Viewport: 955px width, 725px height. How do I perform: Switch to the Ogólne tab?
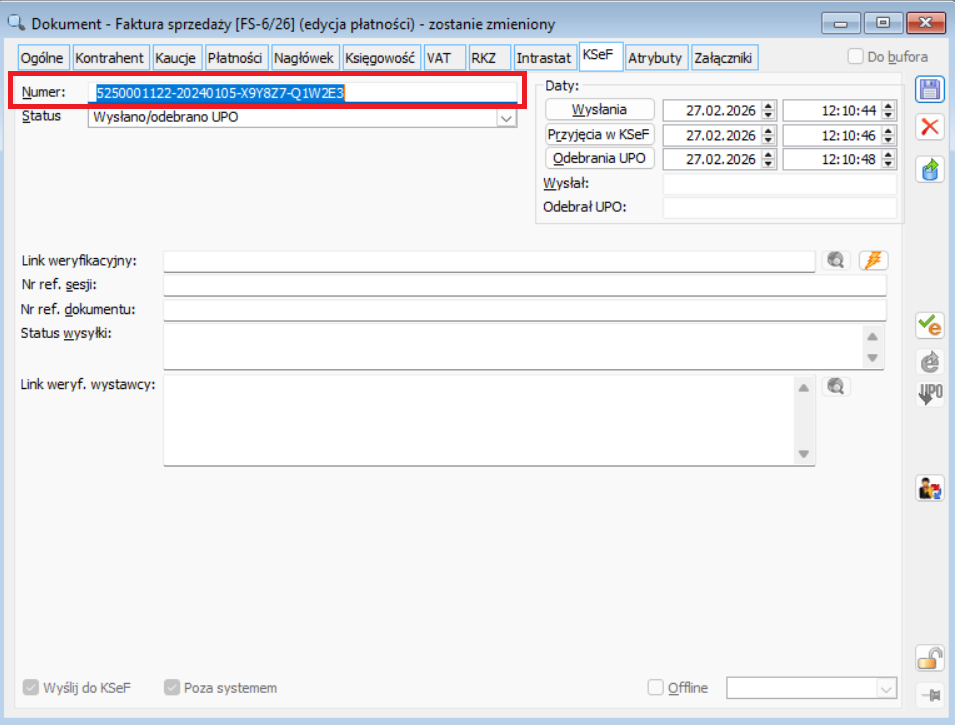pos(43,58)
